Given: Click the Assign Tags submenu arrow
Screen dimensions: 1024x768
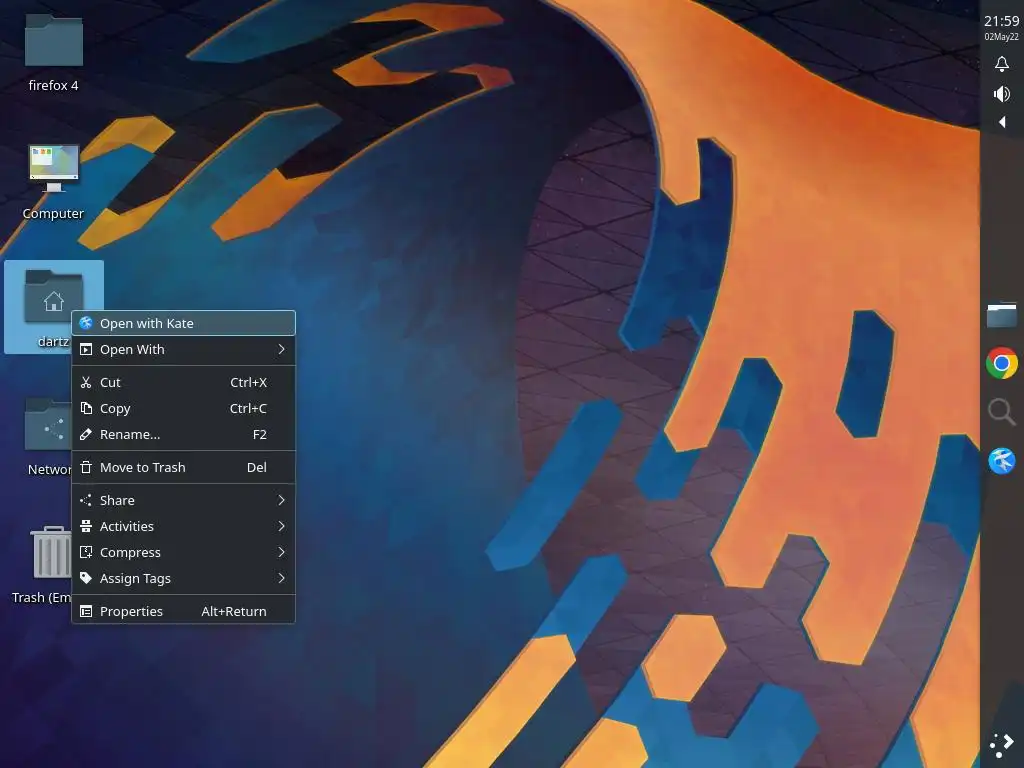Looking at the screenshot, I should [281, 579].
